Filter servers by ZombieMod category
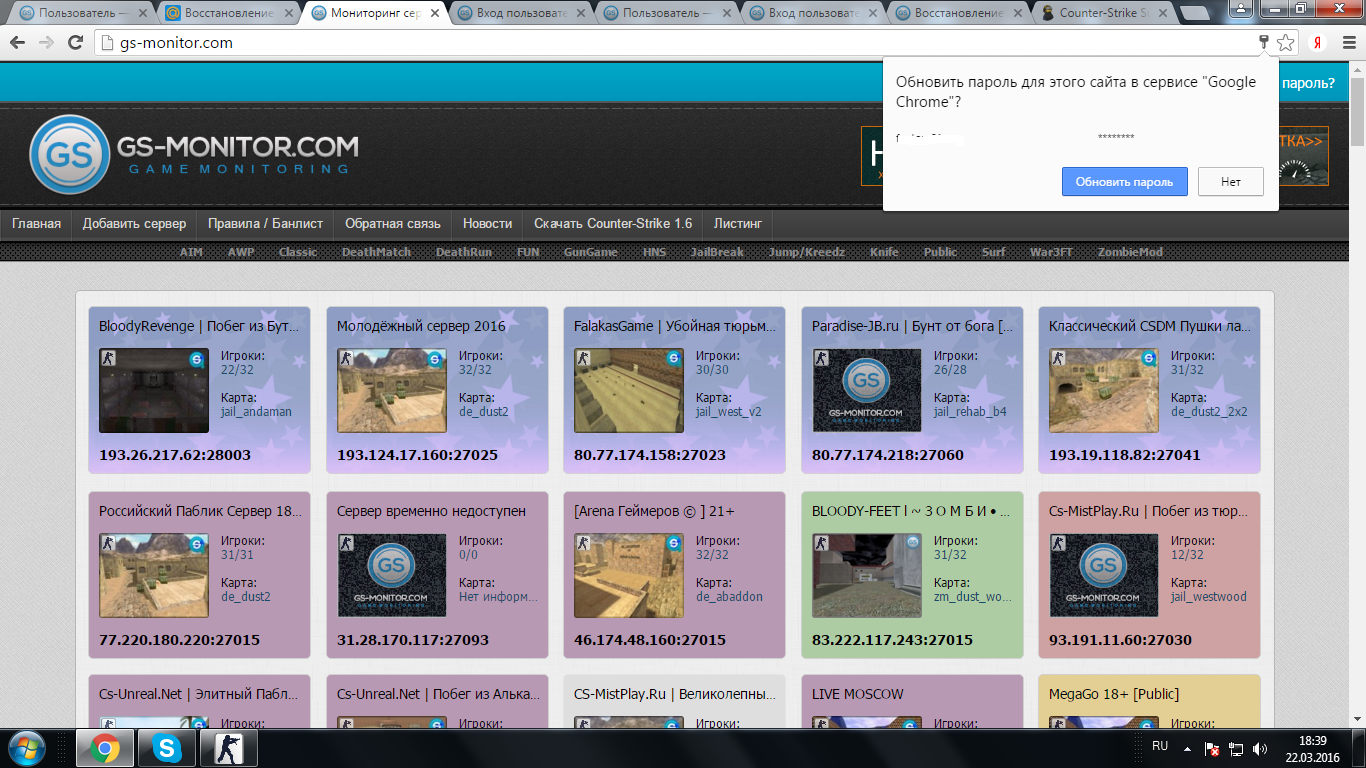1366x768 pixels. (x=1130, y=252)
